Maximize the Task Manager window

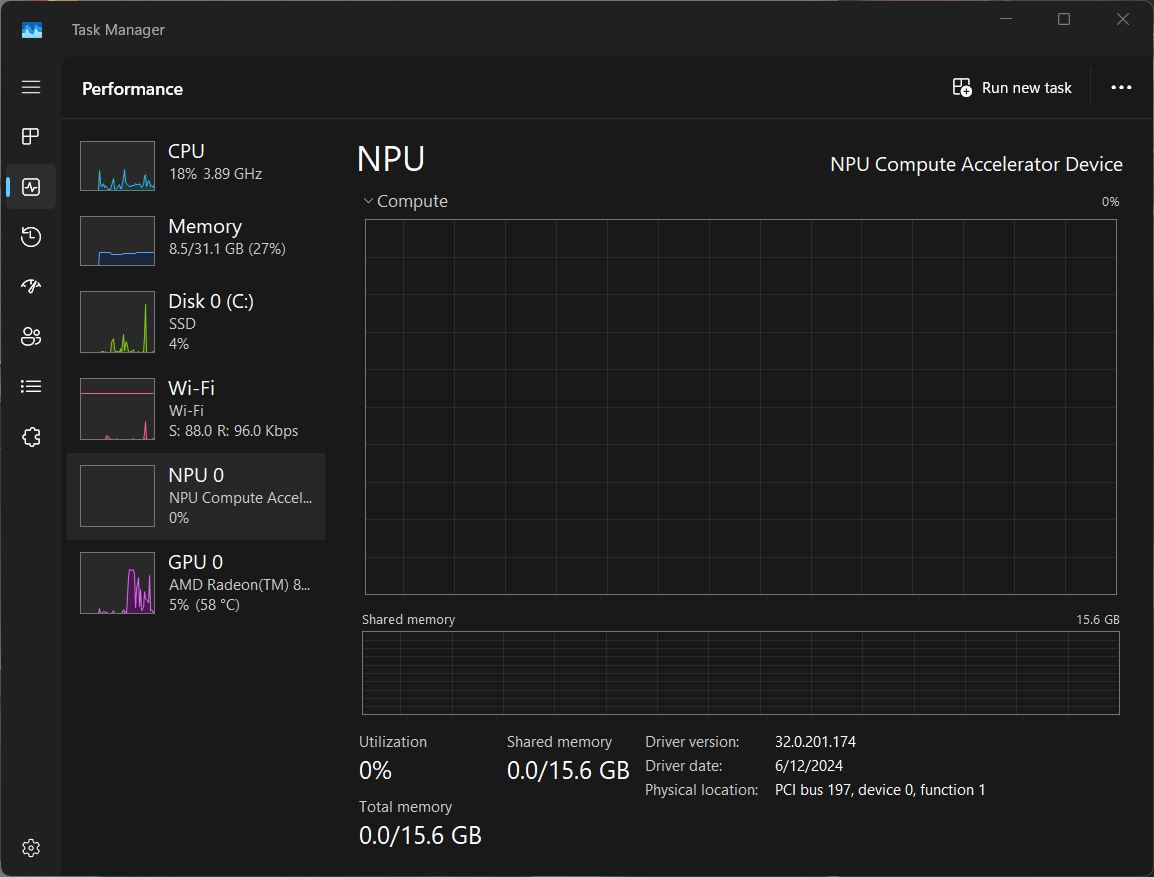pos(1064,19)
